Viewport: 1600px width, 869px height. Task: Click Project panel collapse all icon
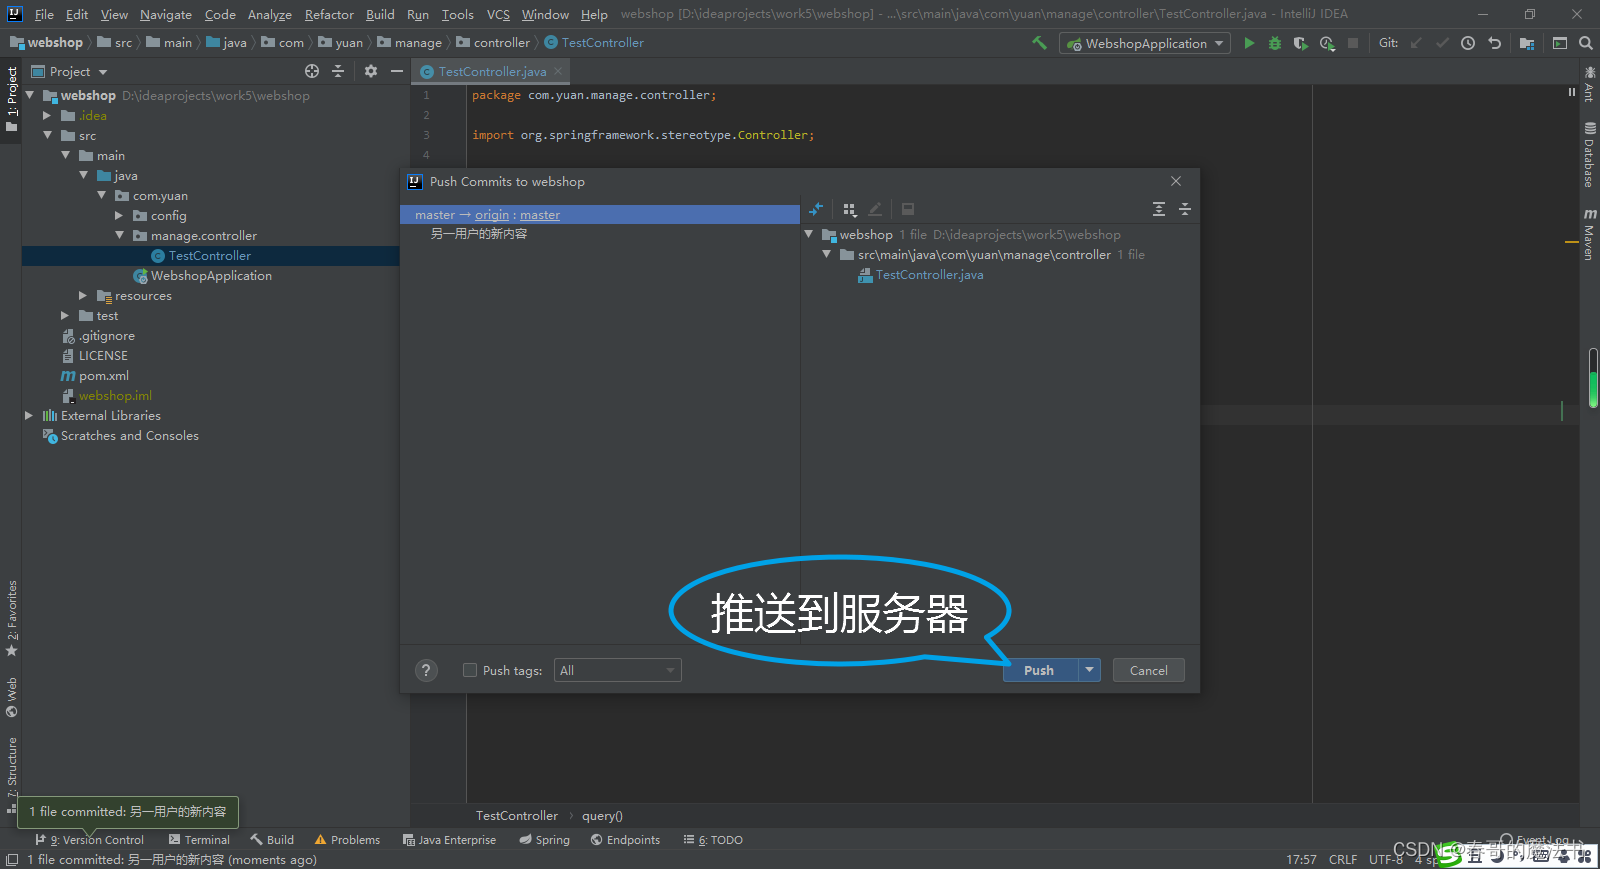tap(338, 71)
